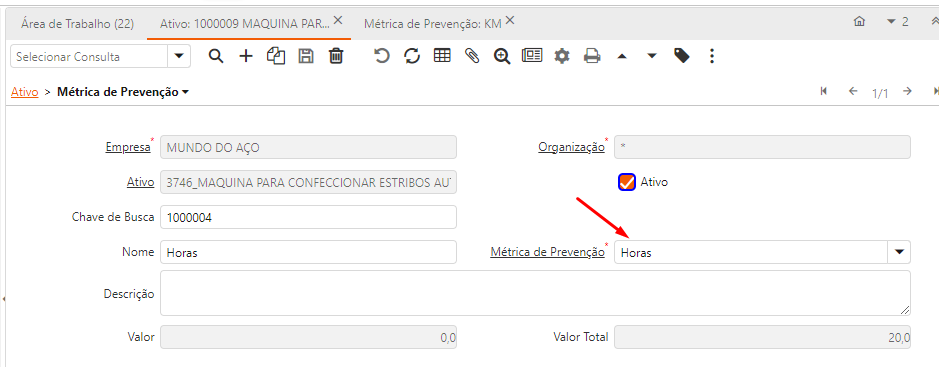Click into the Descrição text area
The width and height of the screenshot is (939, 367).
pos(535,293)
